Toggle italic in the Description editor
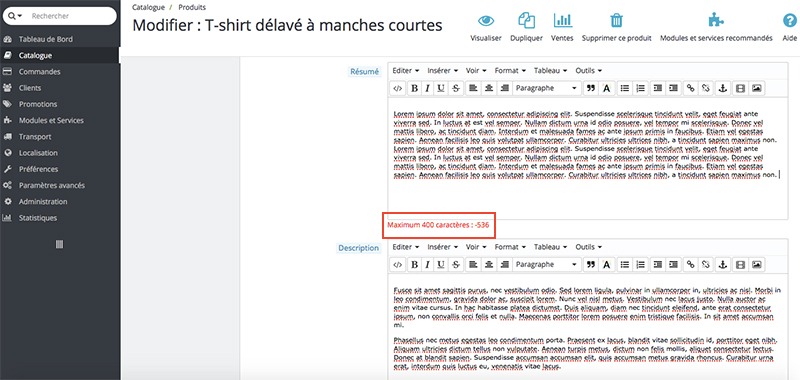The width and height of the screenshot is (800, 380). click(x=428, y=264)
